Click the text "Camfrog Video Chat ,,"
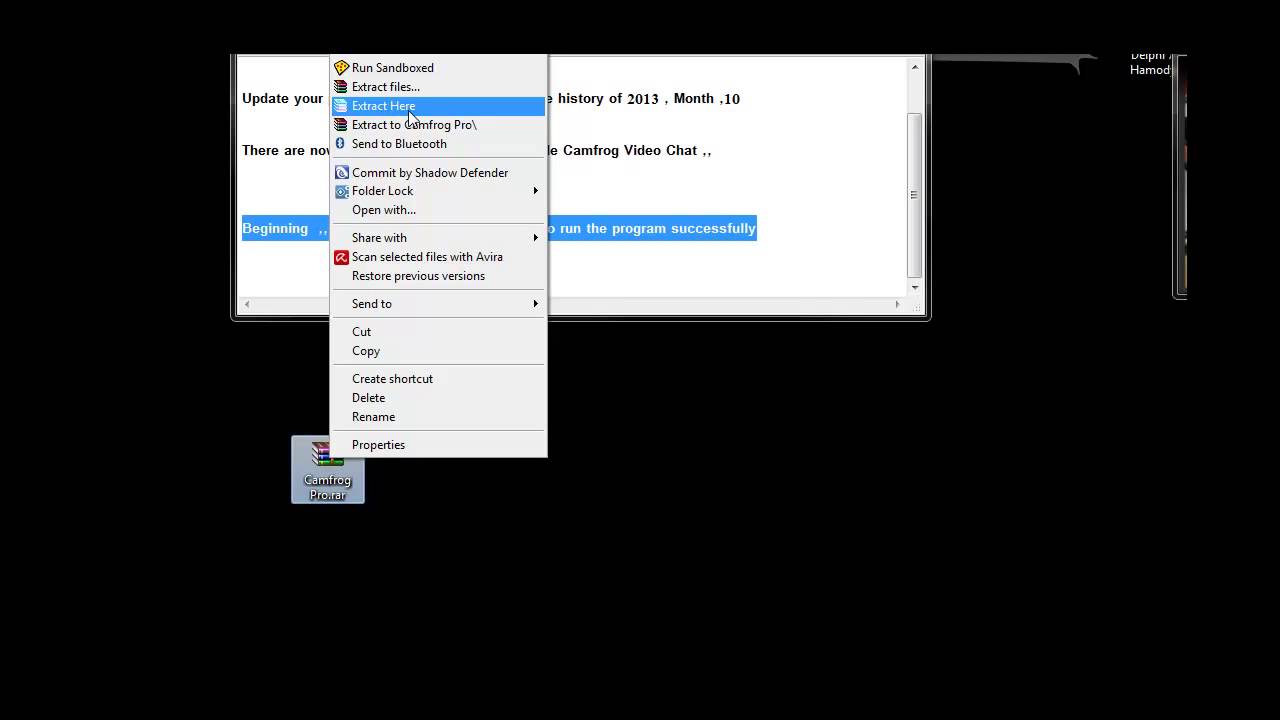Image resolution: width=1280 pixels, height=720 pixels. click(x=637, y=151)
